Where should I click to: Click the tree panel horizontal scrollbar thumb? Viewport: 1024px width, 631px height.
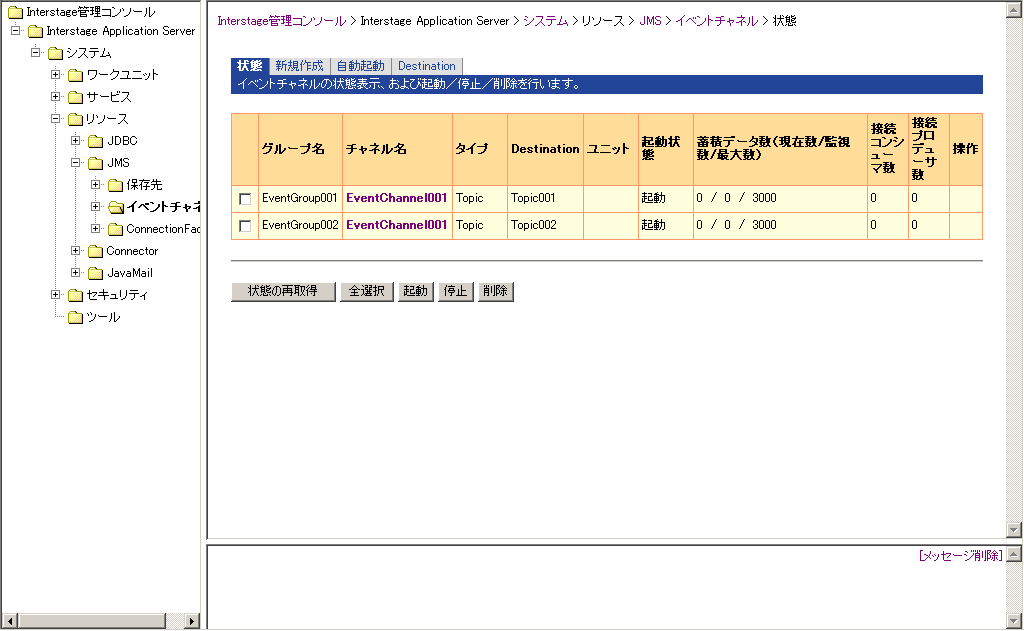[x=91, y=621]
